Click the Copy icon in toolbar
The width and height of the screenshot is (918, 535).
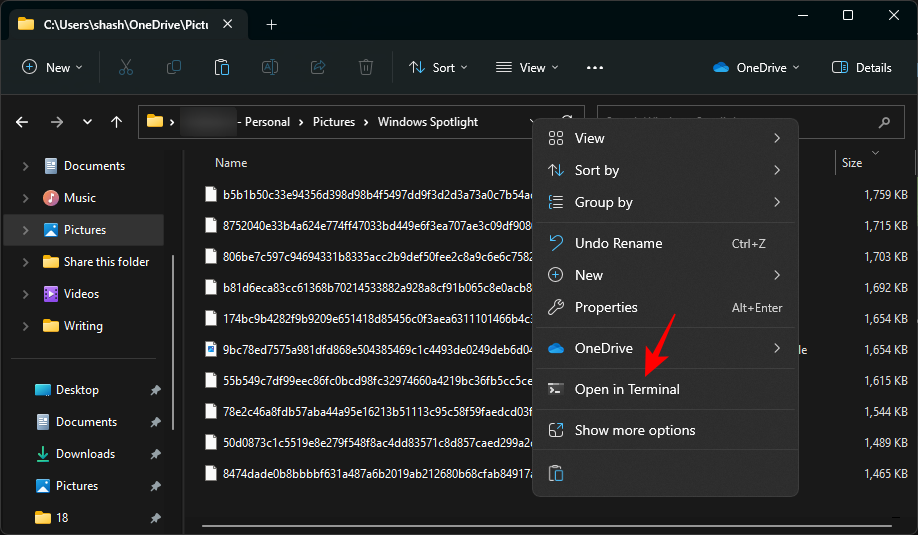pos(174,68)
